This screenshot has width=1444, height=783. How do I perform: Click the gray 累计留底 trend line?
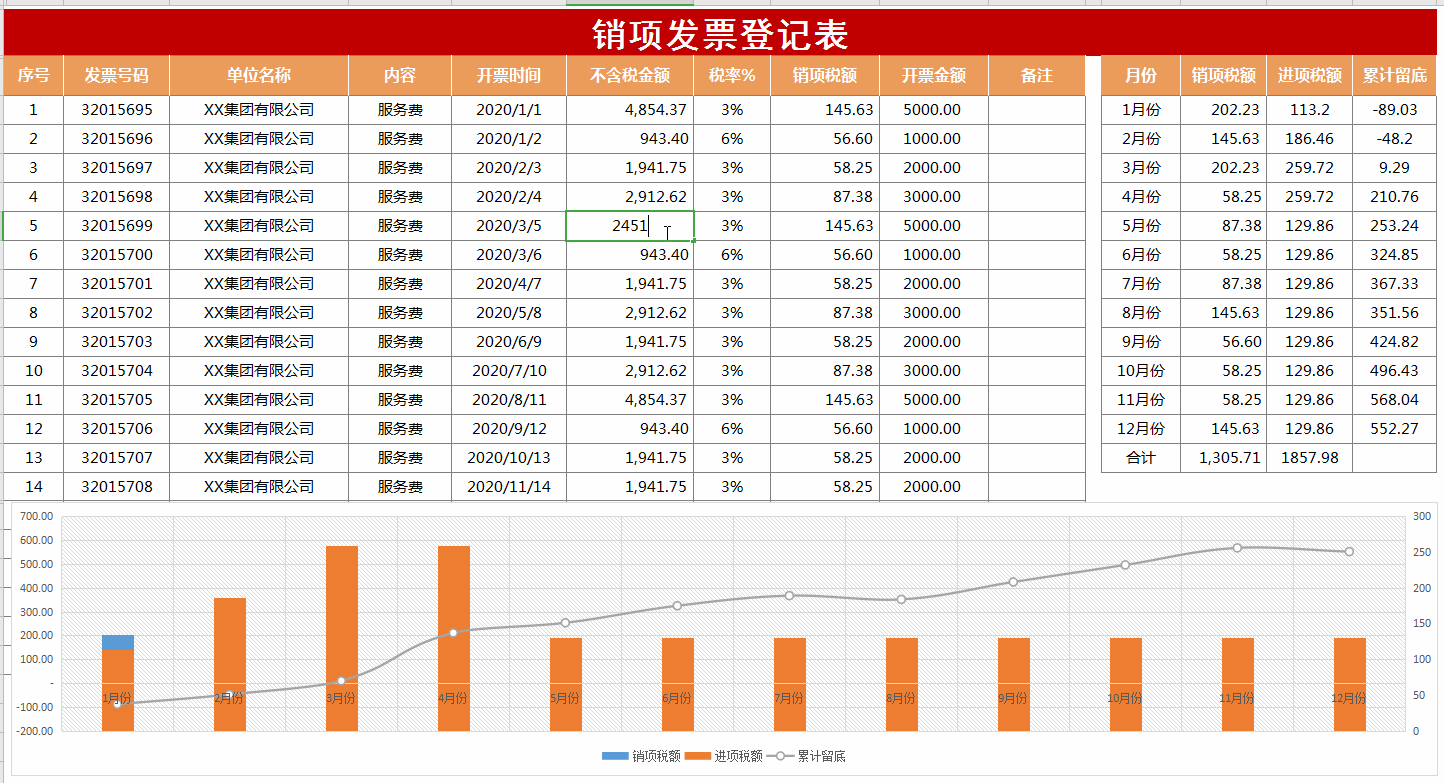tap(900, 597)
